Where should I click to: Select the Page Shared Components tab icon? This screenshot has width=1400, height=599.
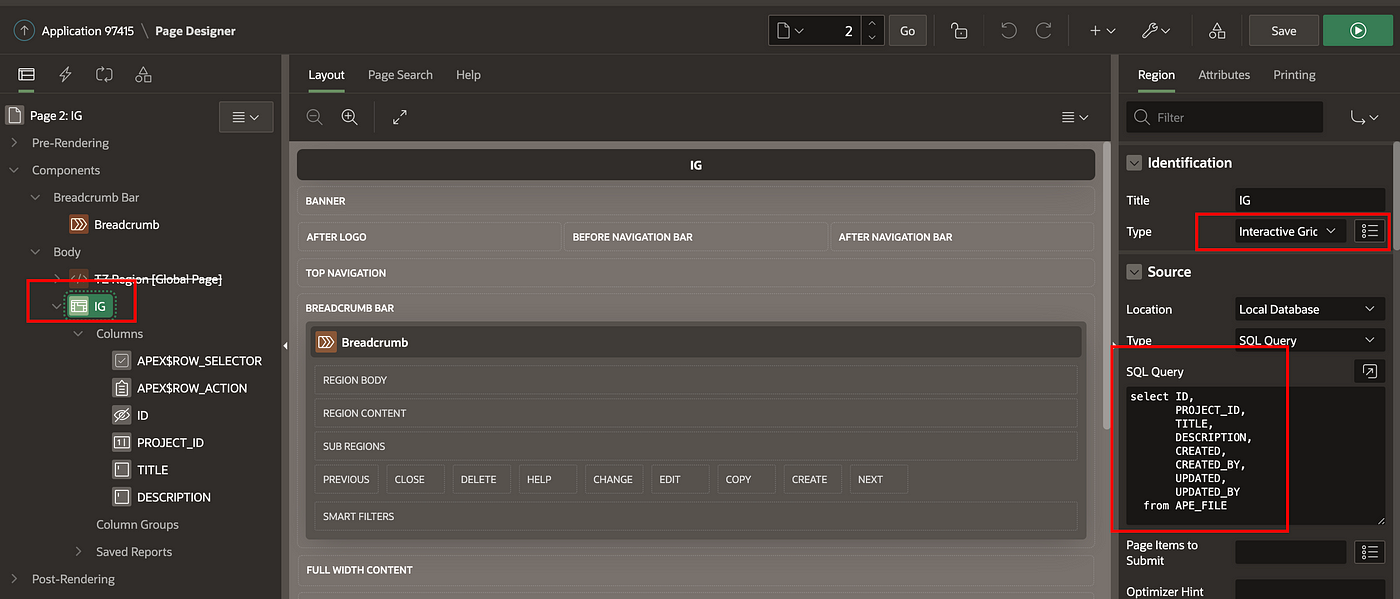click(143, 75)
